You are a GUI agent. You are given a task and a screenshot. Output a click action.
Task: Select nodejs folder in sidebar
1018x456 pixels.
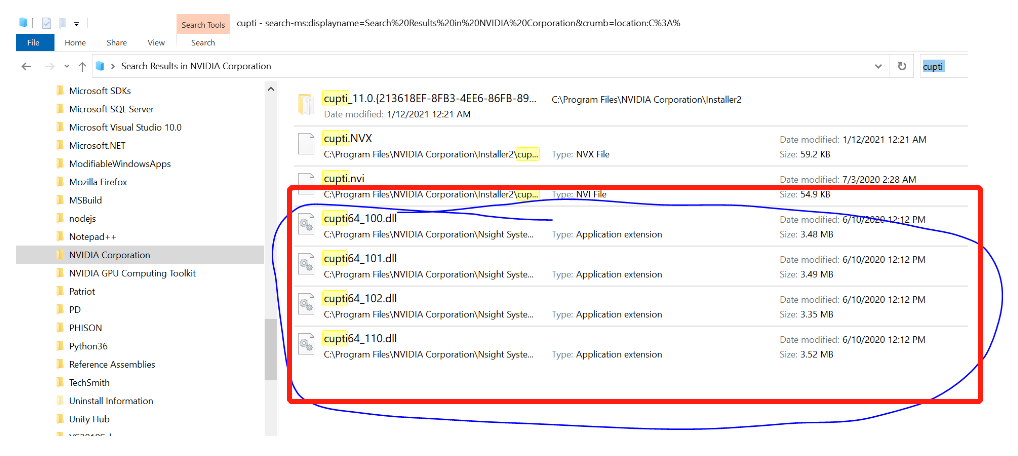point(82,218)
